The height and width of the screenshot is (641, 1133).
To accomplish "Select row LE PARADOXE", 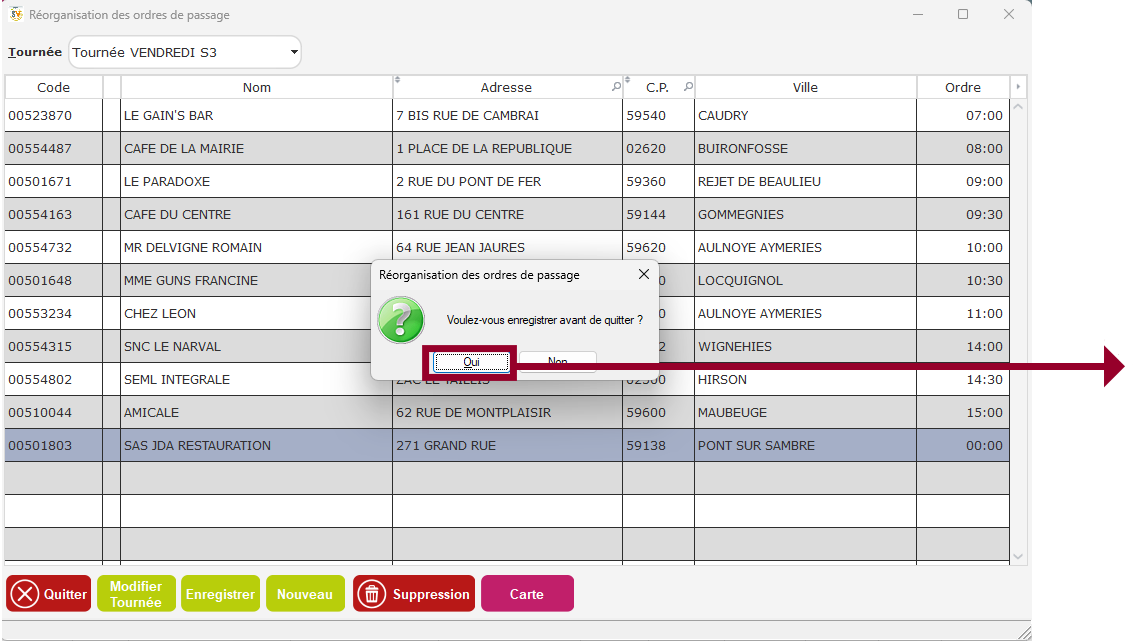I will tap(507, 181).
